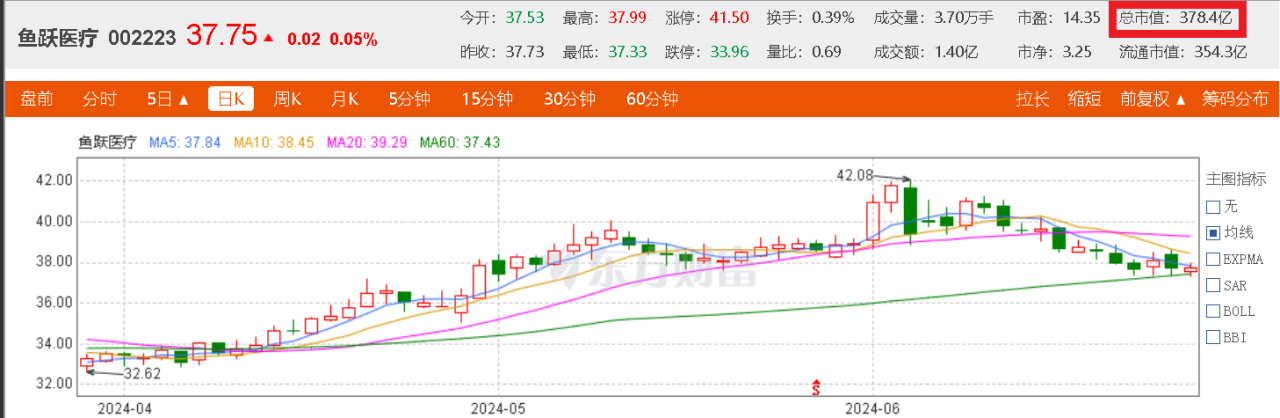
Task: Click the 涨停 41.50 value
Action: 730,18
